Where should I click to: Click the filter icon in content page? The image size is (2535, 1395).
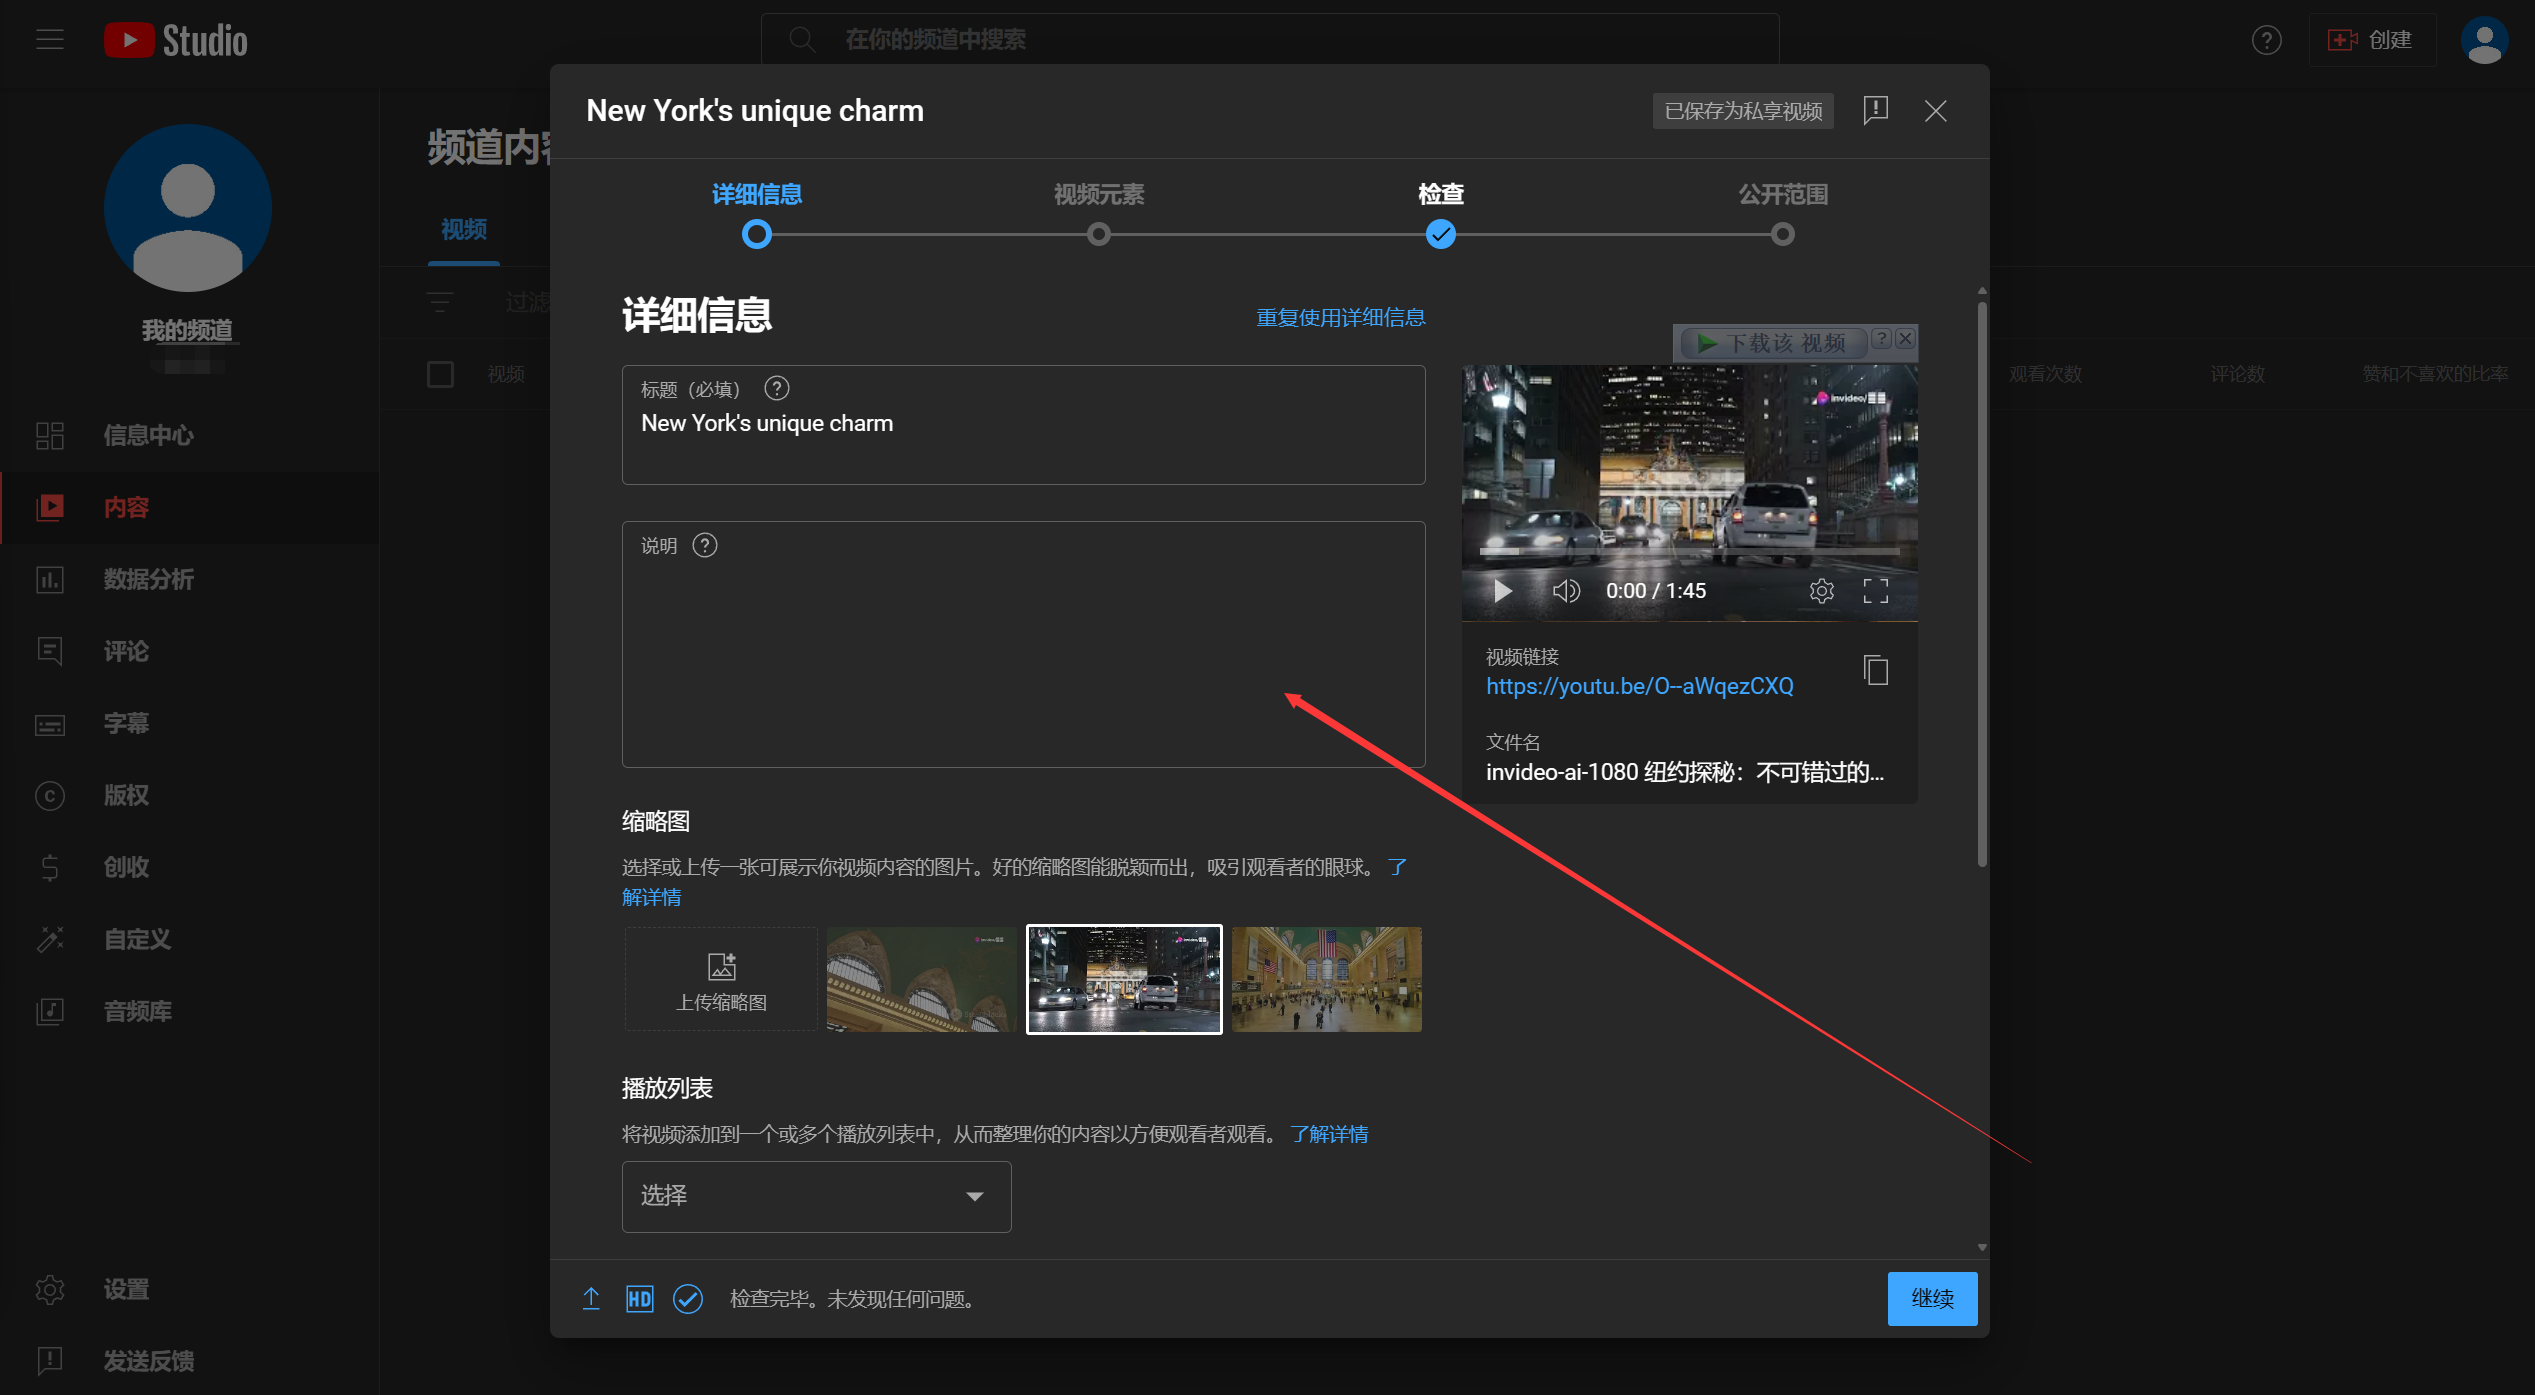pyautogui.click(x=440, y=302)
